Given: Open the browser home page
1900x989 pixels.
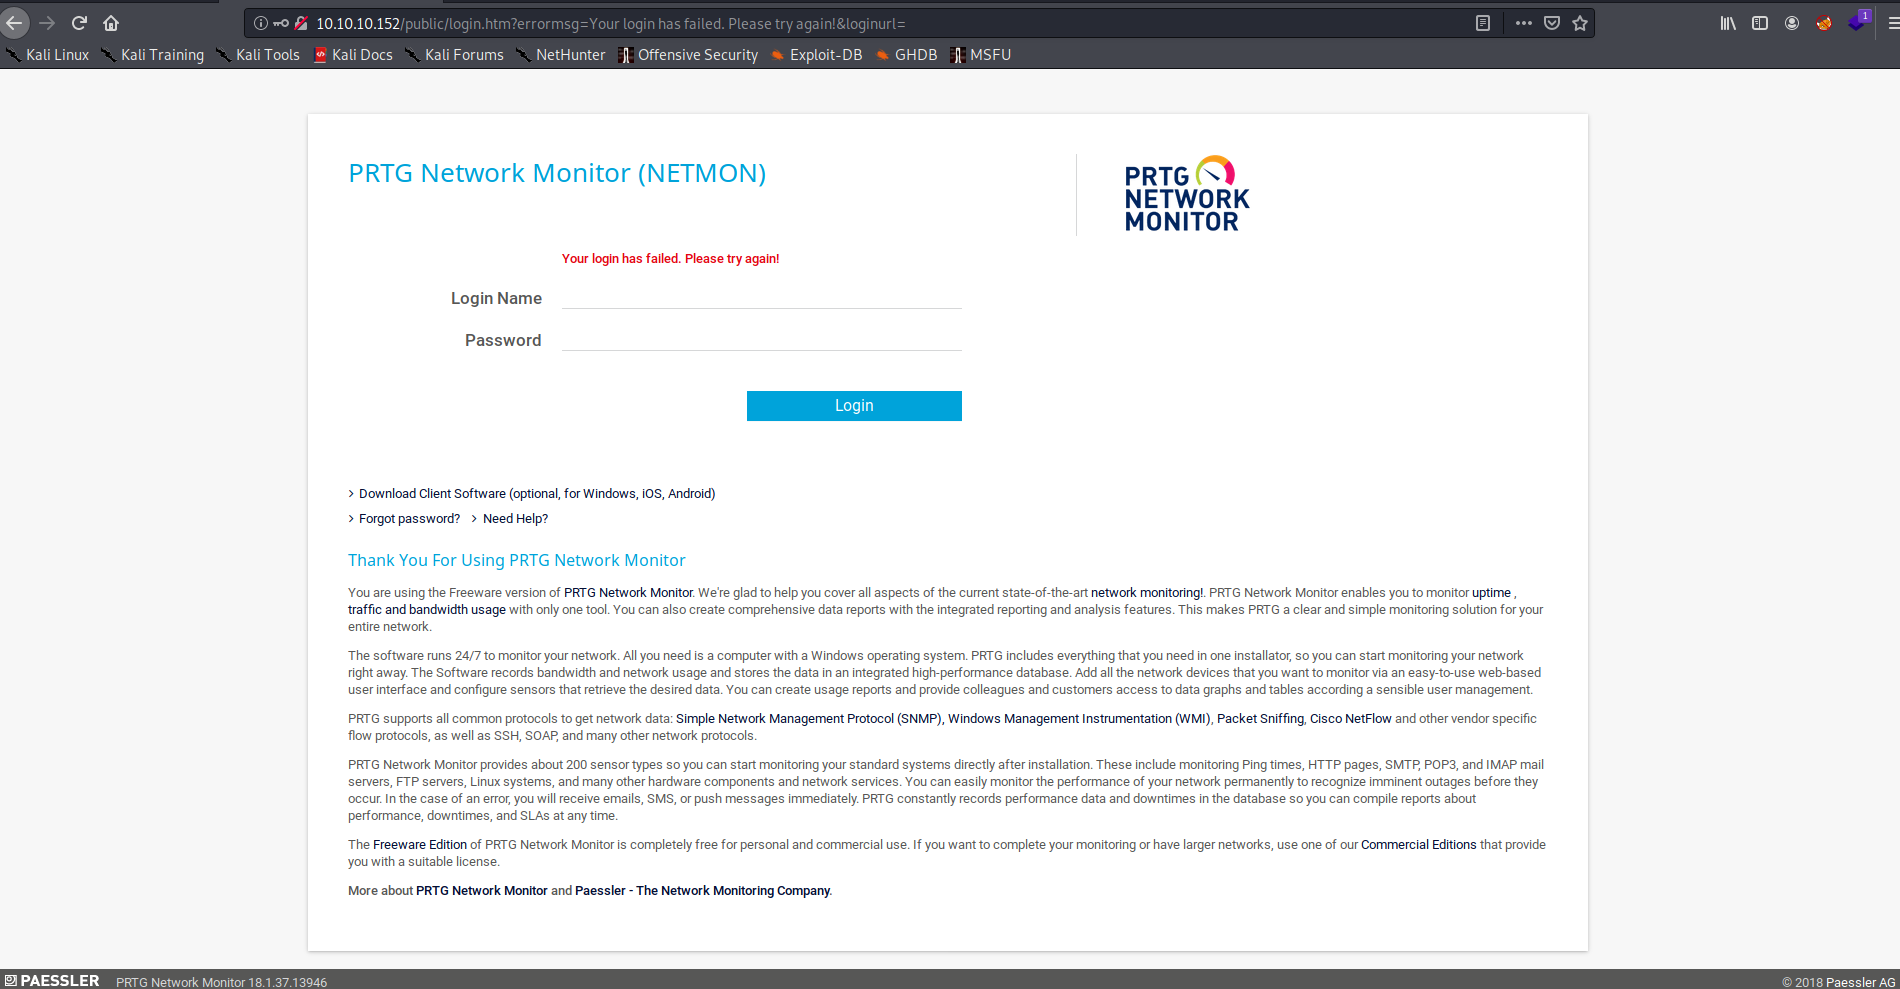Looking at the screenshot, I should click(110, 22).
